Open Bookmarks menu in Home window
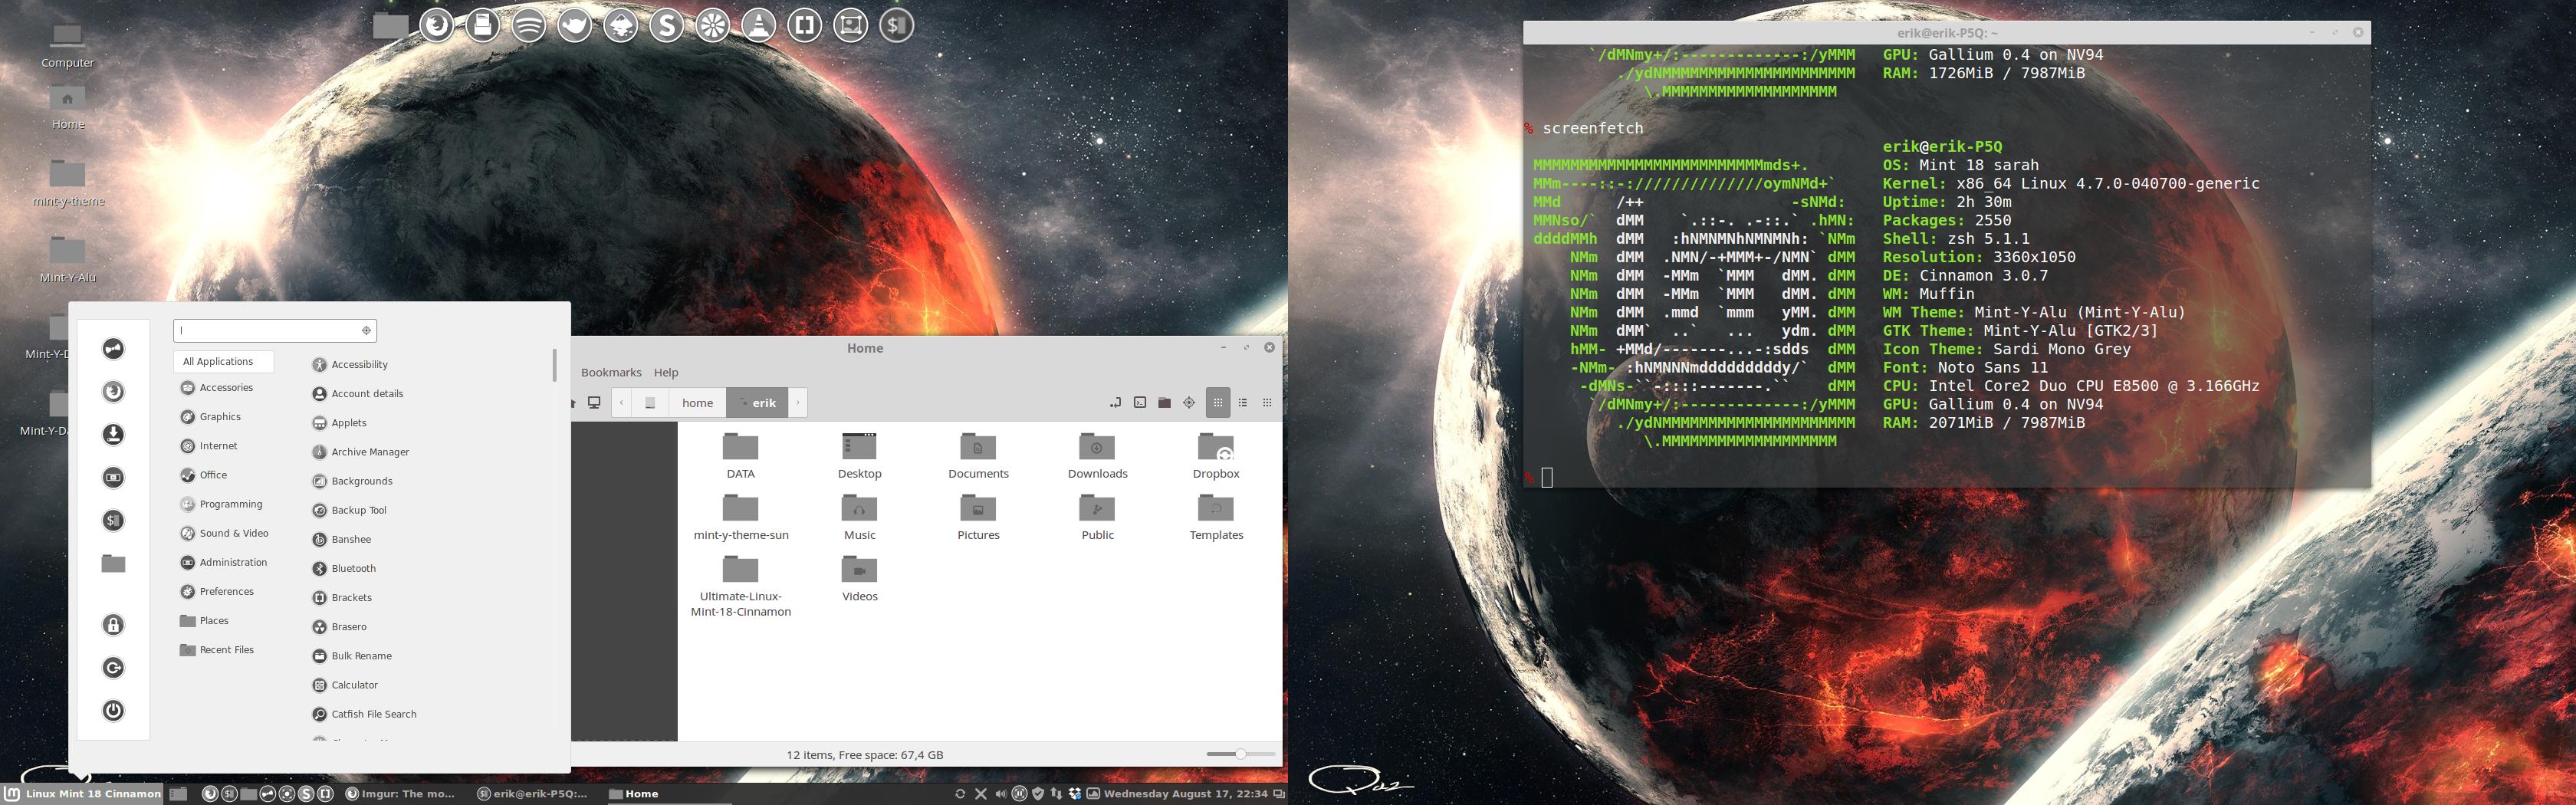 (x=611, y=373)
